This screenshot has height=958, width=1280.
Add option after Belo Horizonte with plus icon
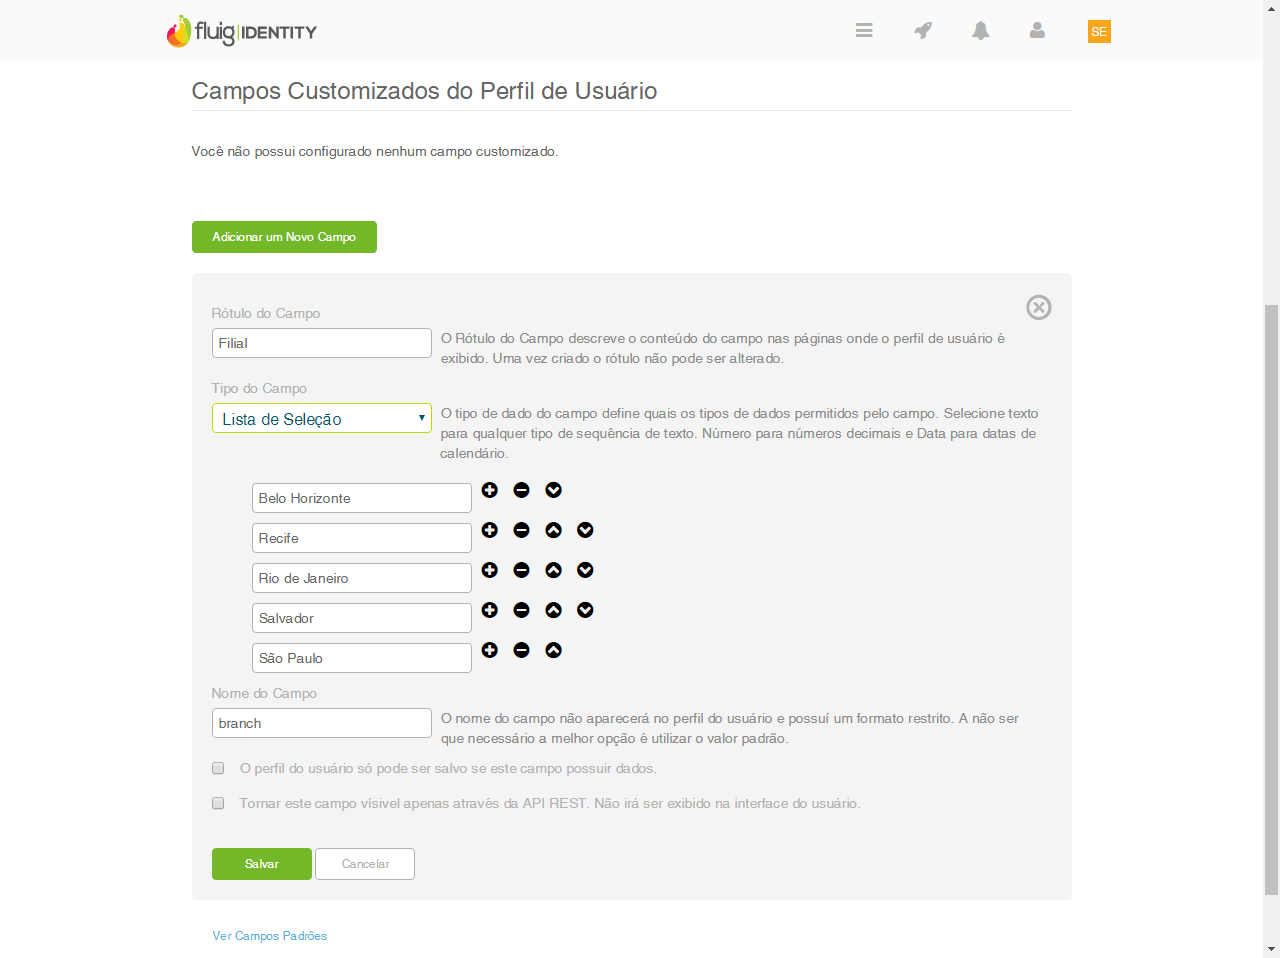[x=490, y=490]
